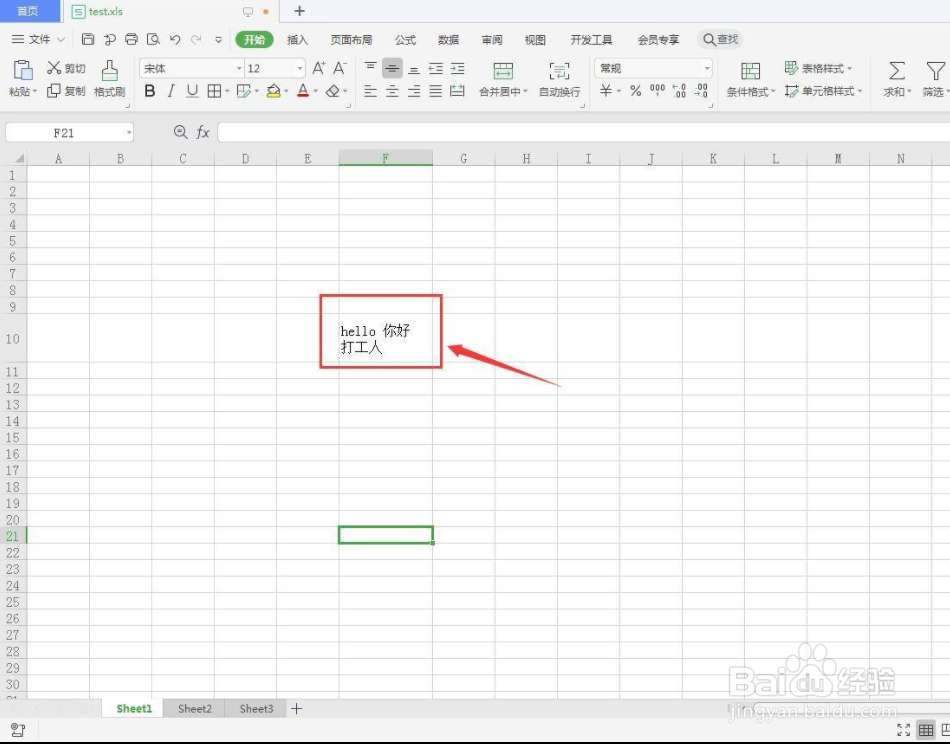
Task: Click Increase Decimal icon
Action: point(679,91)
